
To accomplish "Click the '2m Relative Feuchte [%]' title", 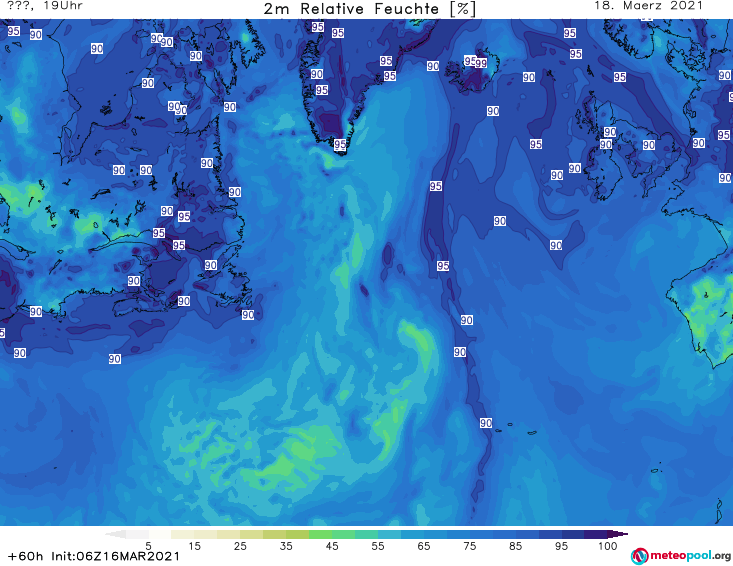I will pyautogui.click(x=369, y=9).
